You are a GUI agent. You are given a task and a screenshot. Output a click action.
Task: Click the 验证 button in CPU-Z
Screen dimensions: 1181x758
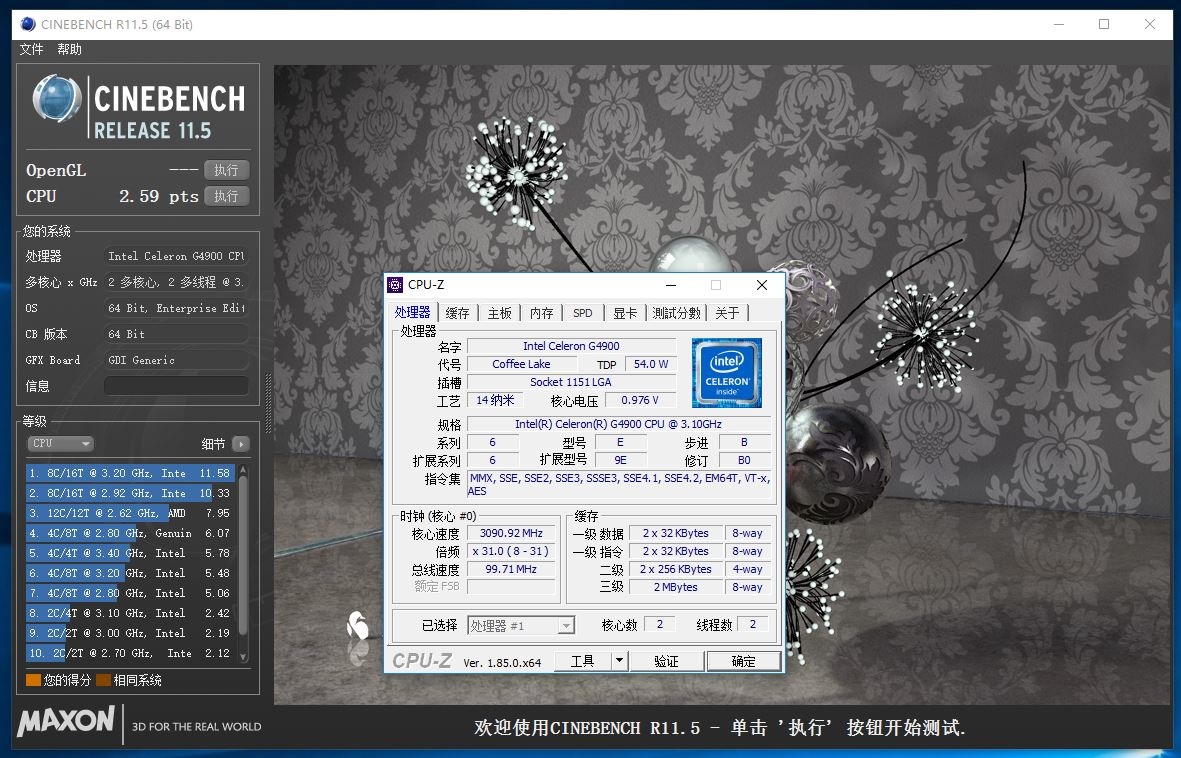(666, 660)
